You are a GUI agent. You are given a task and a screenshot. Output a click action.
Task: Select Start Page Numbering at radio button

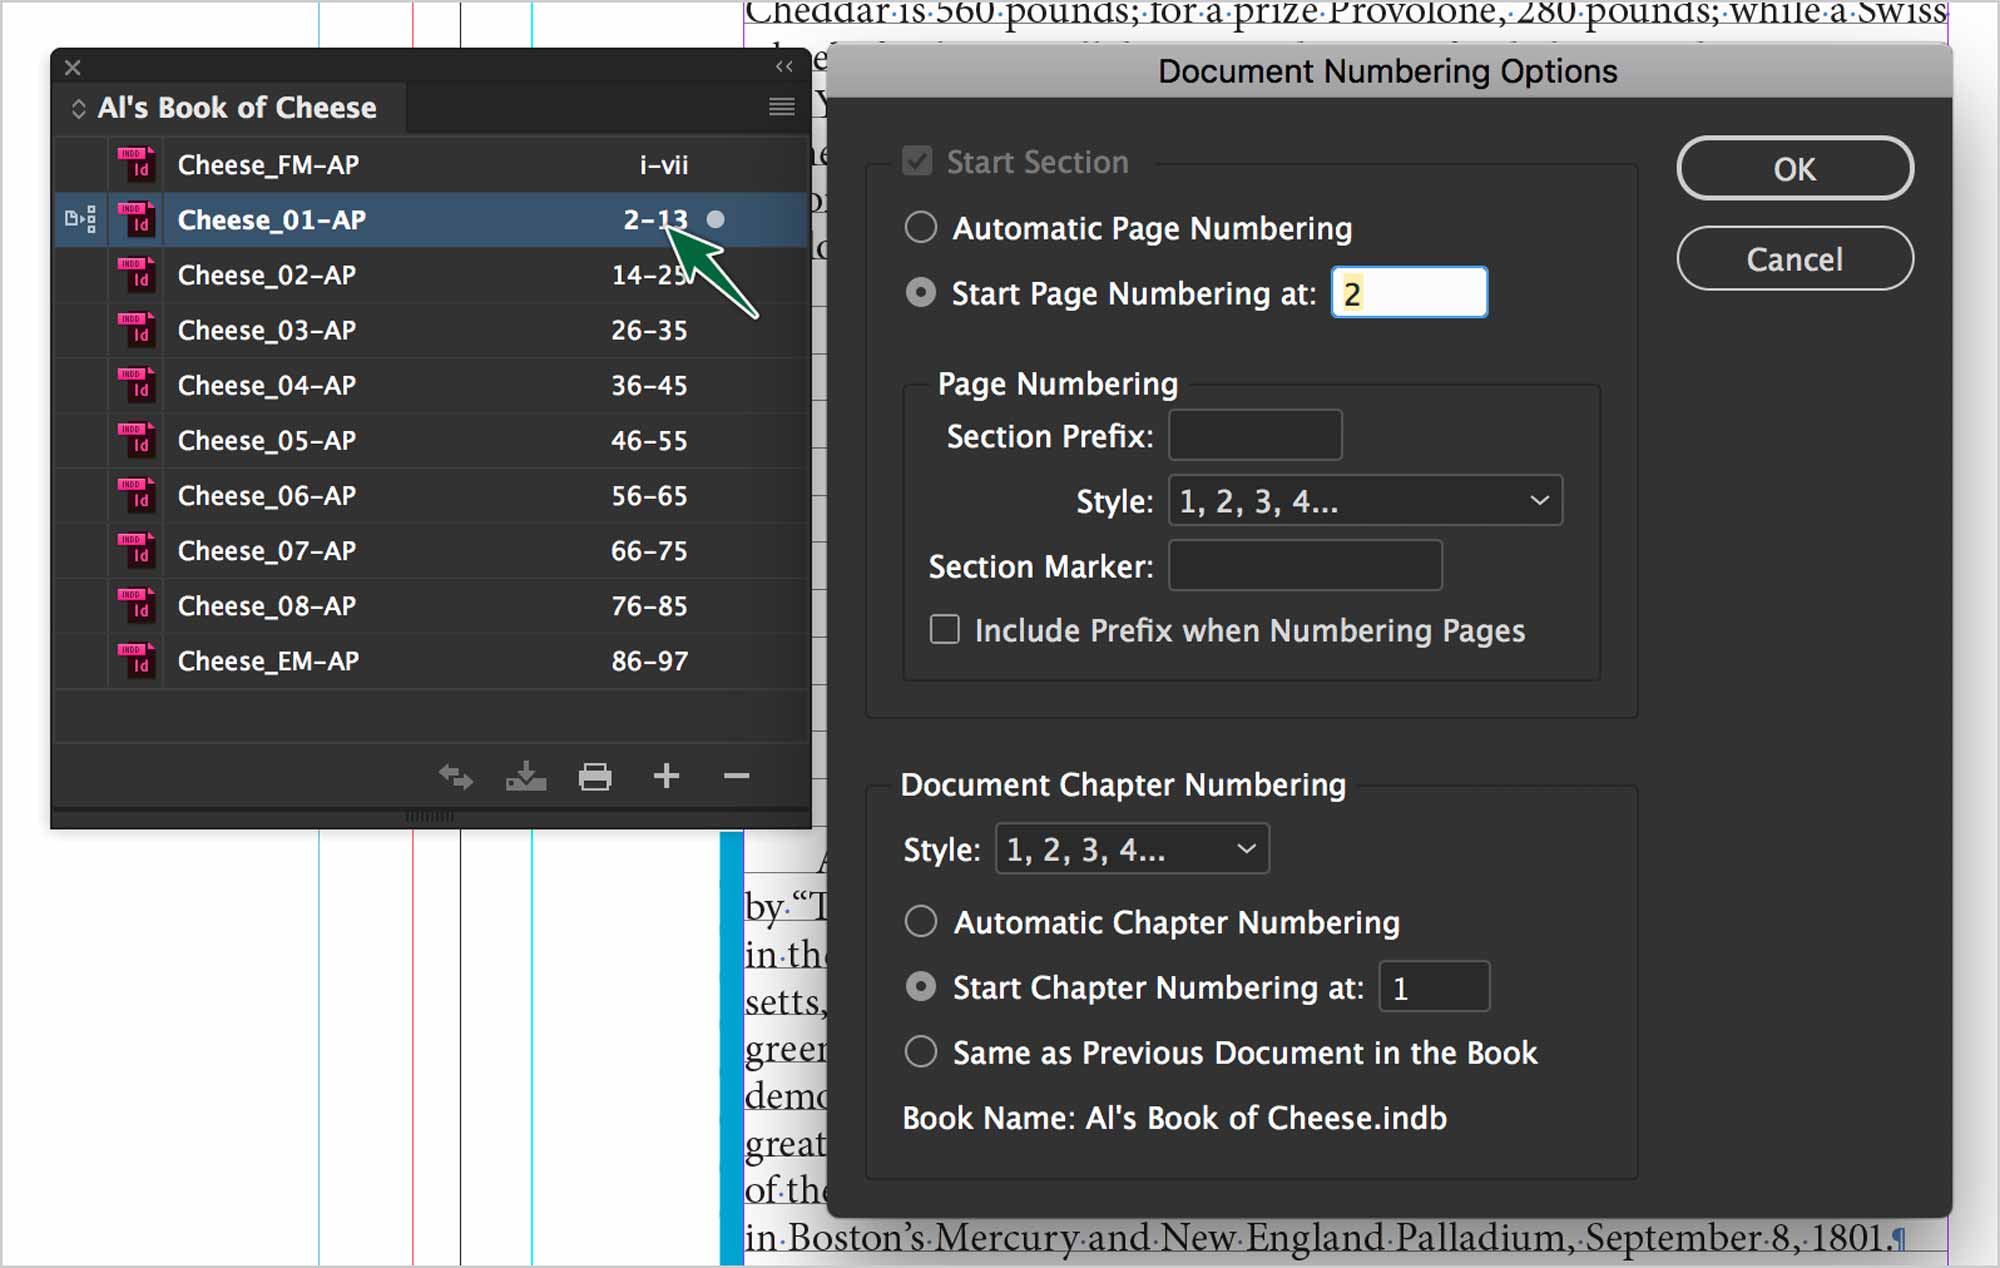click(x=920, y=292)
